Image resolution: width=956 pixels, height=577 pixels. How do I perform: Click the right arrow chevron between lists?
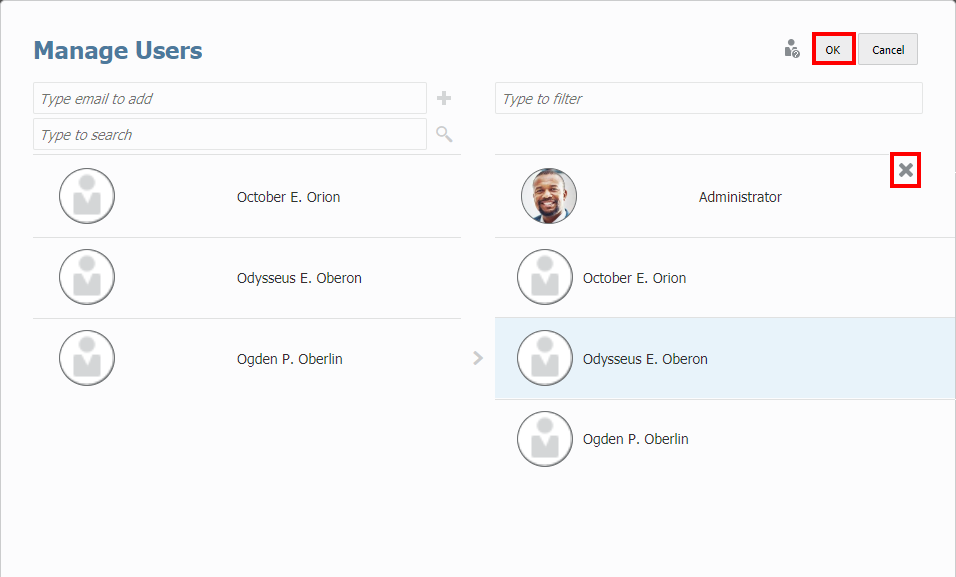(478, 358)
